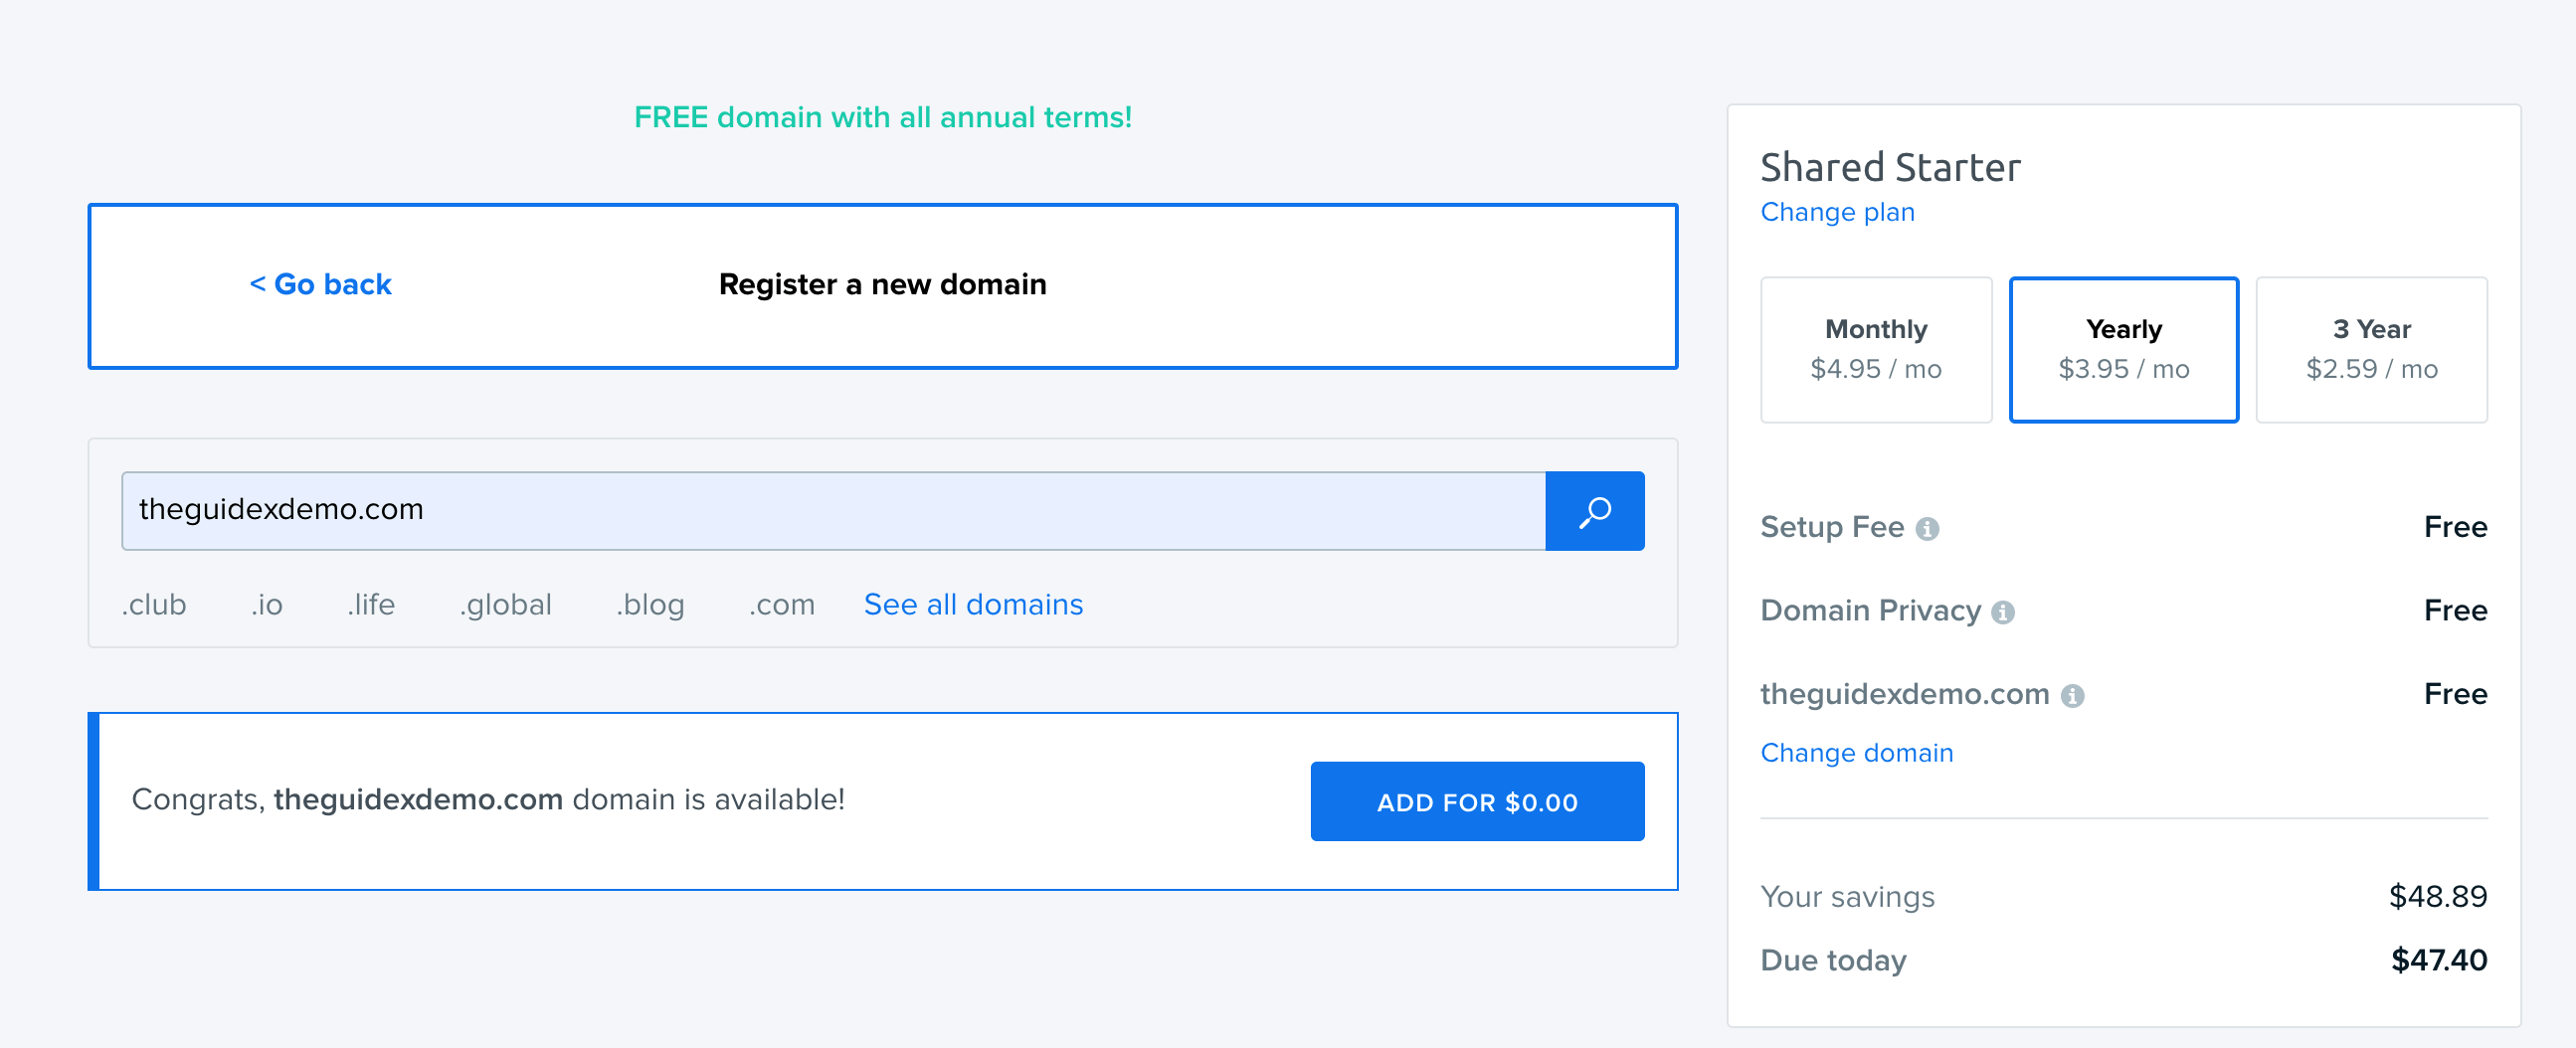Viewport: 2576px width, 1048px height.
Task: Click info icon next to Setup Fee
Action: pyautogui.click(x=1926, y=529)
